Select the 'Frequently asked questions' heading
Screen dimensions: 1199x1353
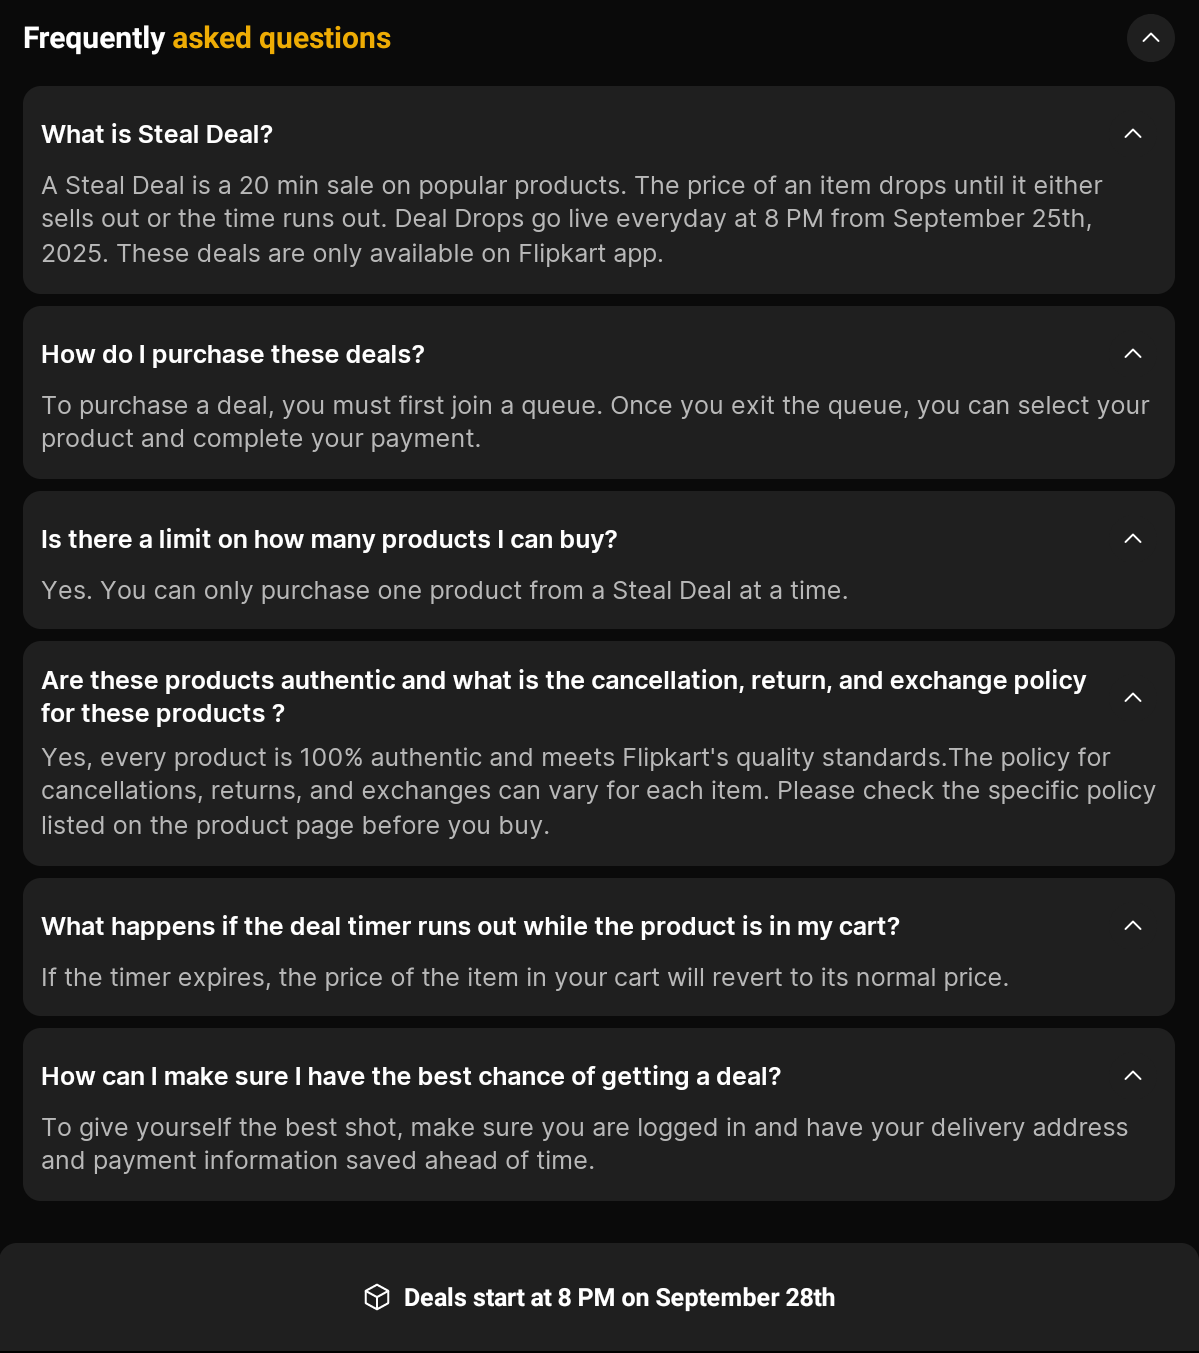coord(207,38)
